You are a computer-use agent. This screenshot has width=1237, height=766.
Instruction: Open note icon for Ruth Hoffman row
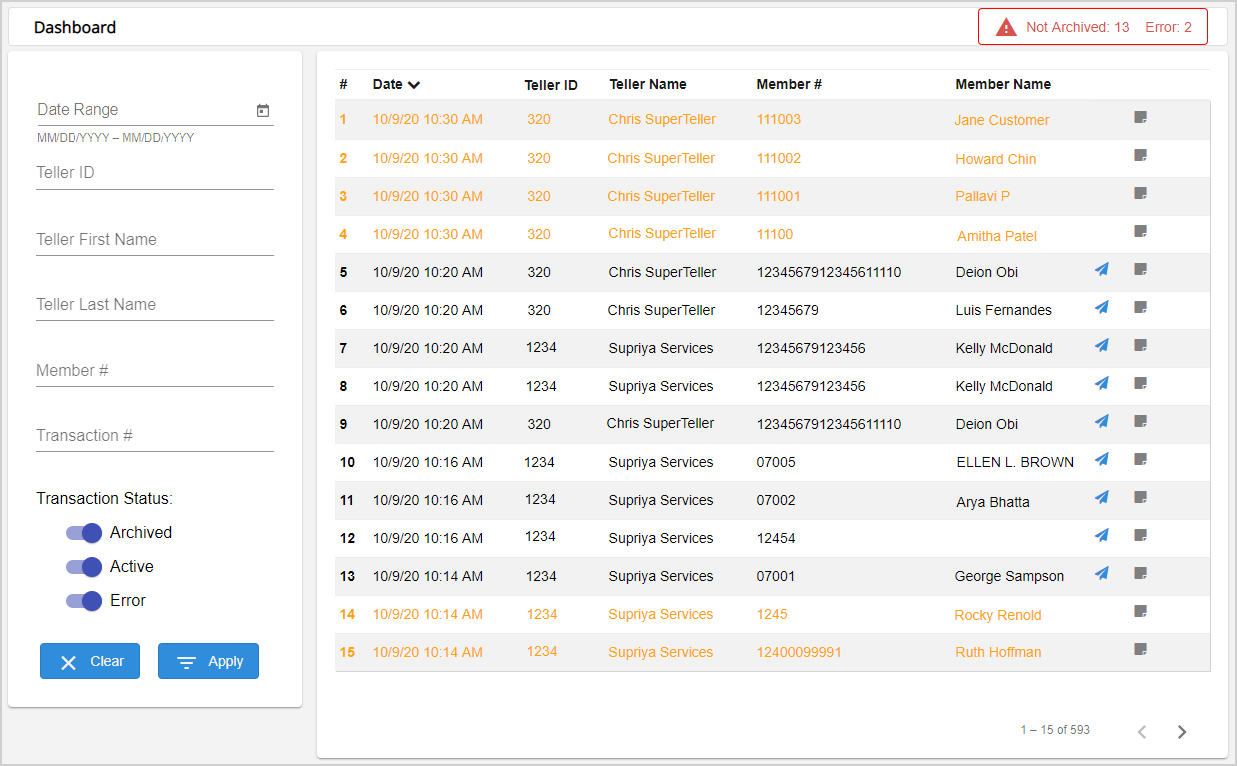[x=1140, y=650]
